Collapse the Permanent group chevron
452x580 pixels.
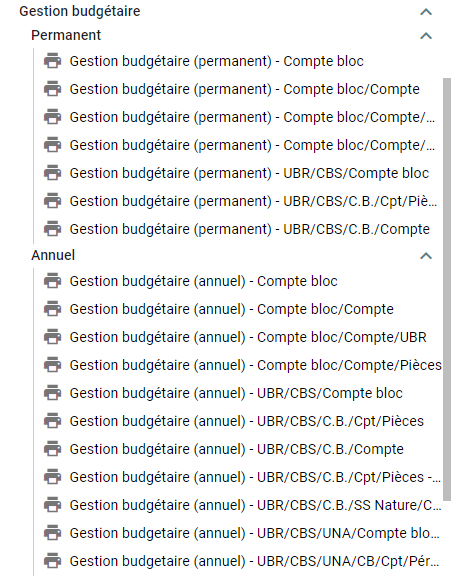click(x=426, y=36)
